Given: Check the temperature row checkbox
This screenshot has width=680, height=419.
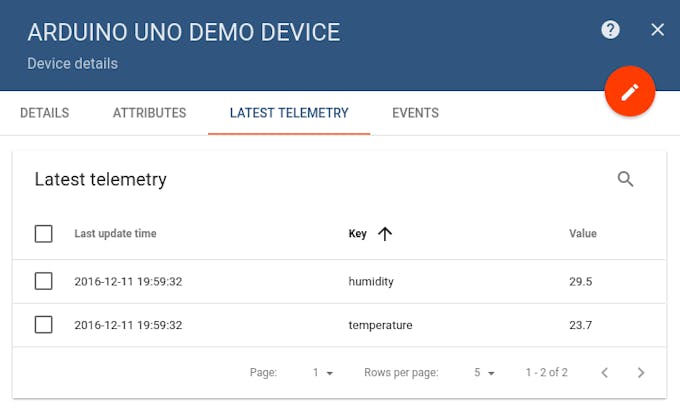Looking at the screenshot, I should 43,325.
